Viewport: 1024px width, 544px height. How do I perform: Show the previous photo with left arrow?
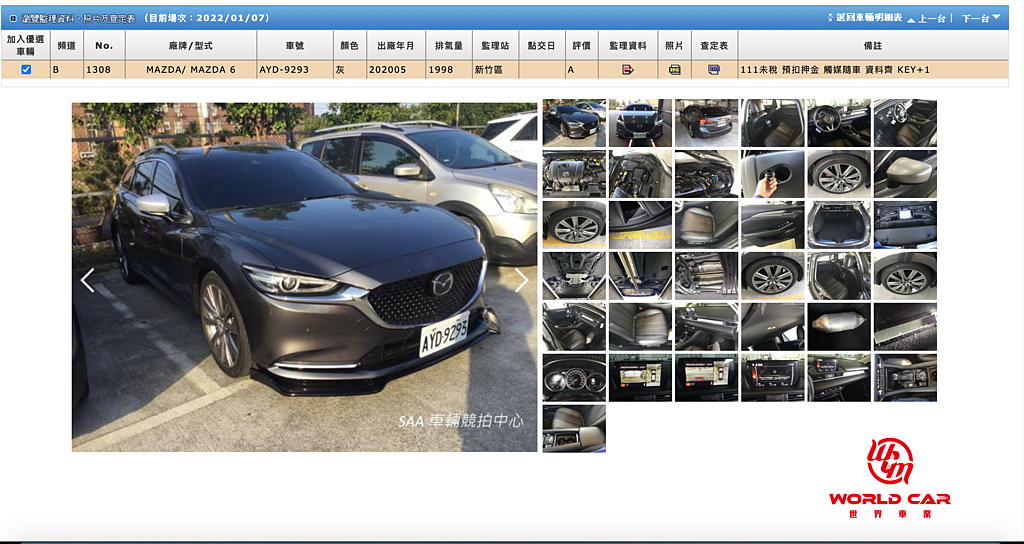[x=87, y=280]
